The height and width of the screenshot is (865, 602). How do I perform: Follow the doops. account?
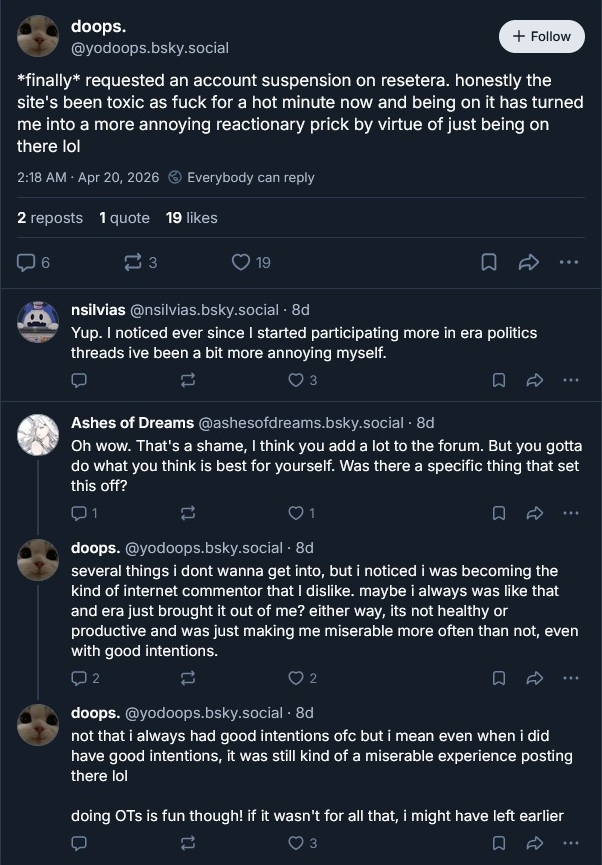point(541,36)
